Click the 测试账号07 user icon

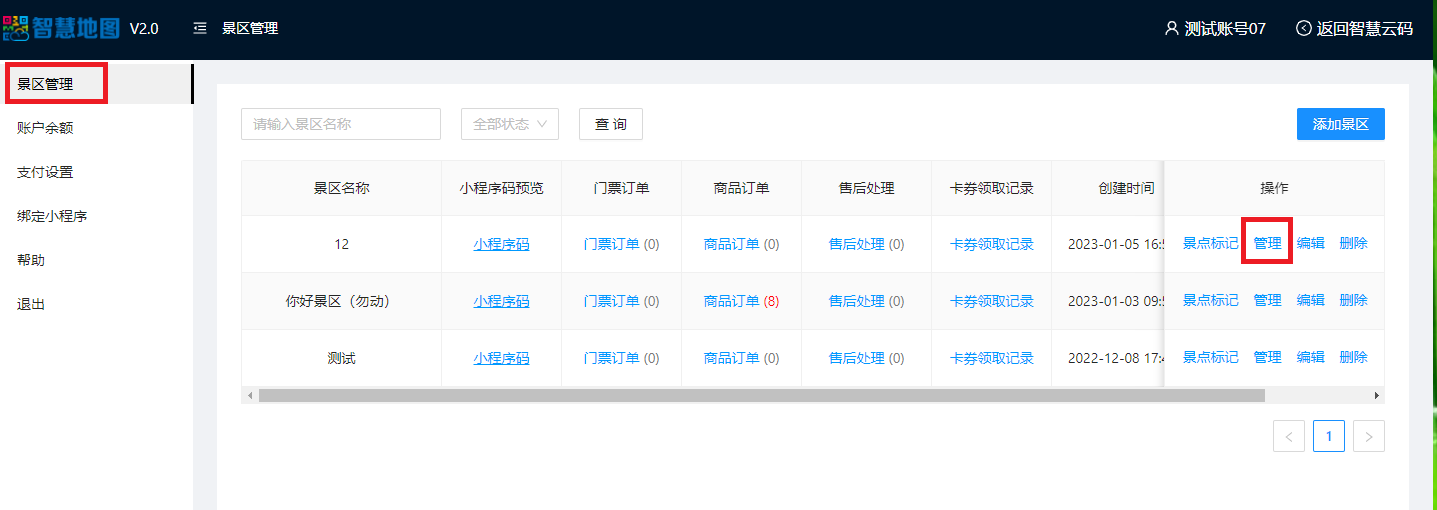pos(1172,29)
